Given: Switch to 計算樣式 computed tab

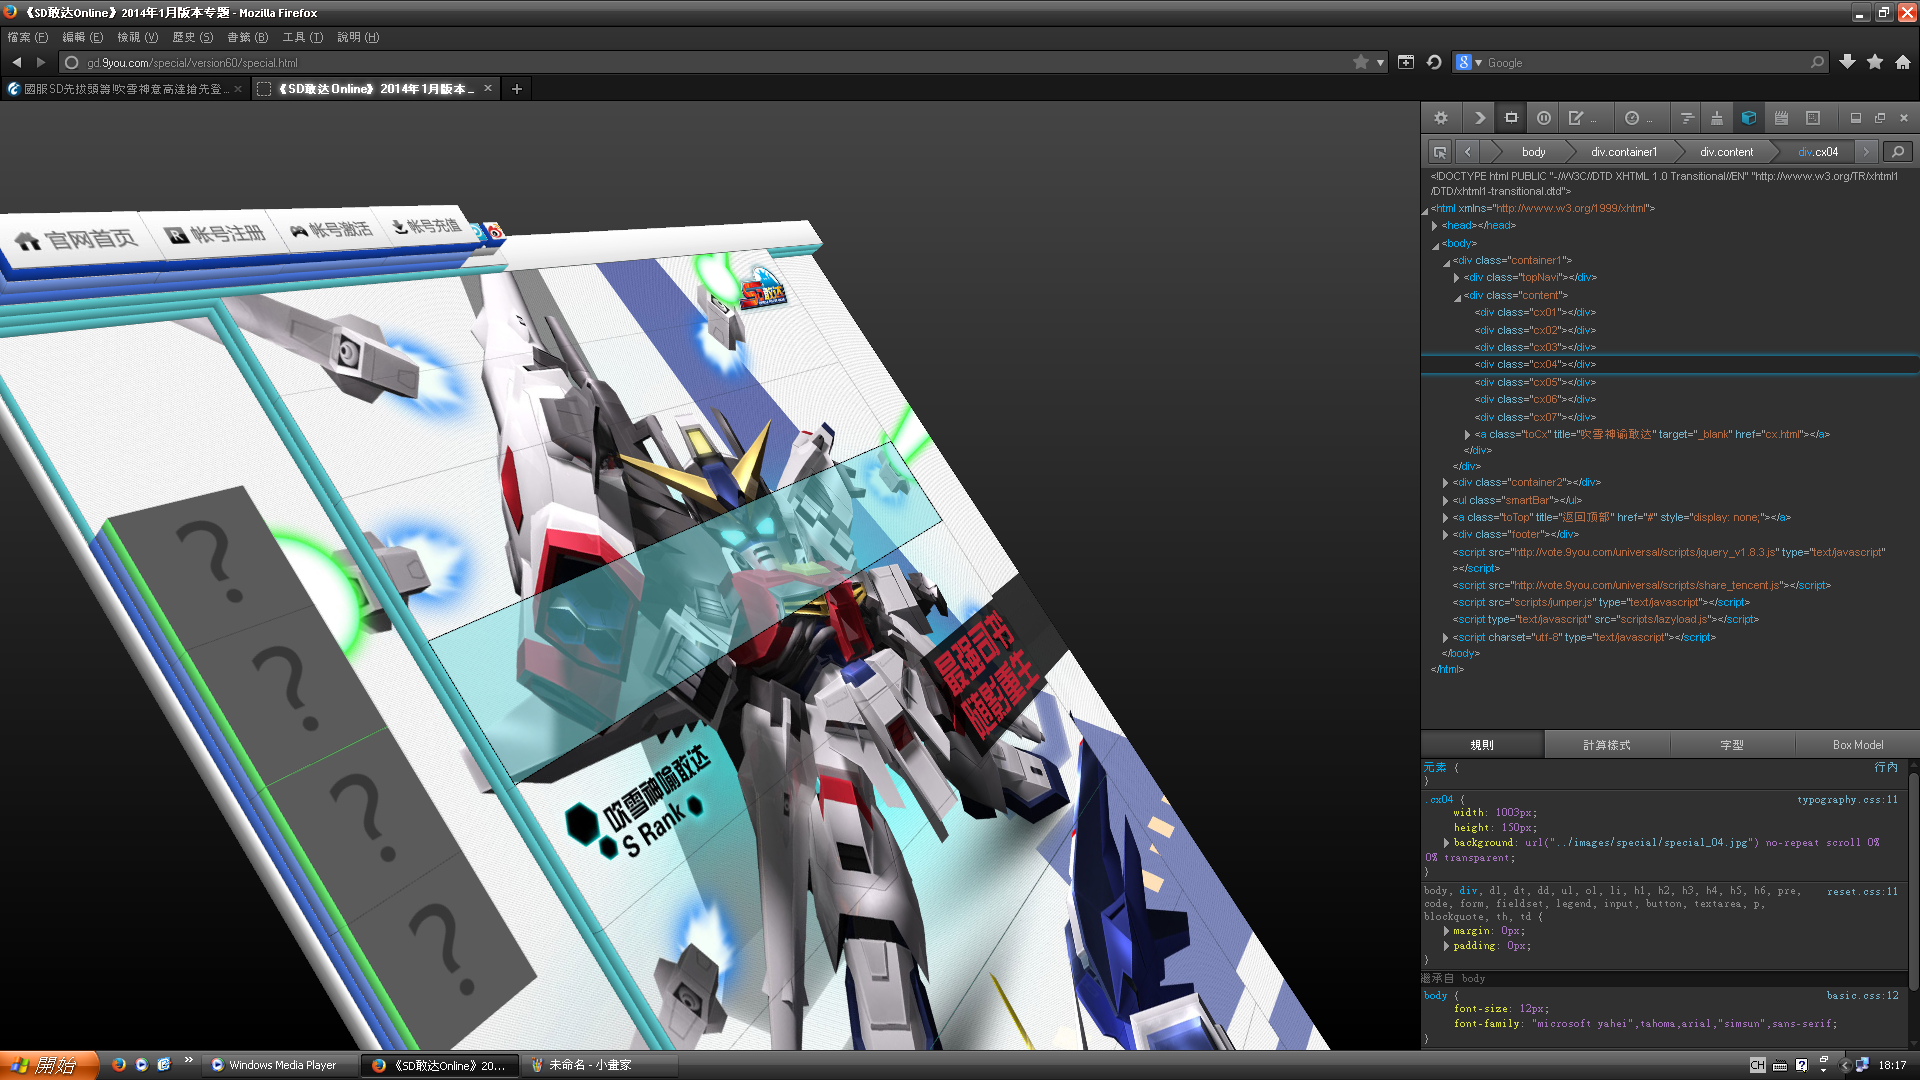Looking at the screenshot, I should click(1607, 745).
